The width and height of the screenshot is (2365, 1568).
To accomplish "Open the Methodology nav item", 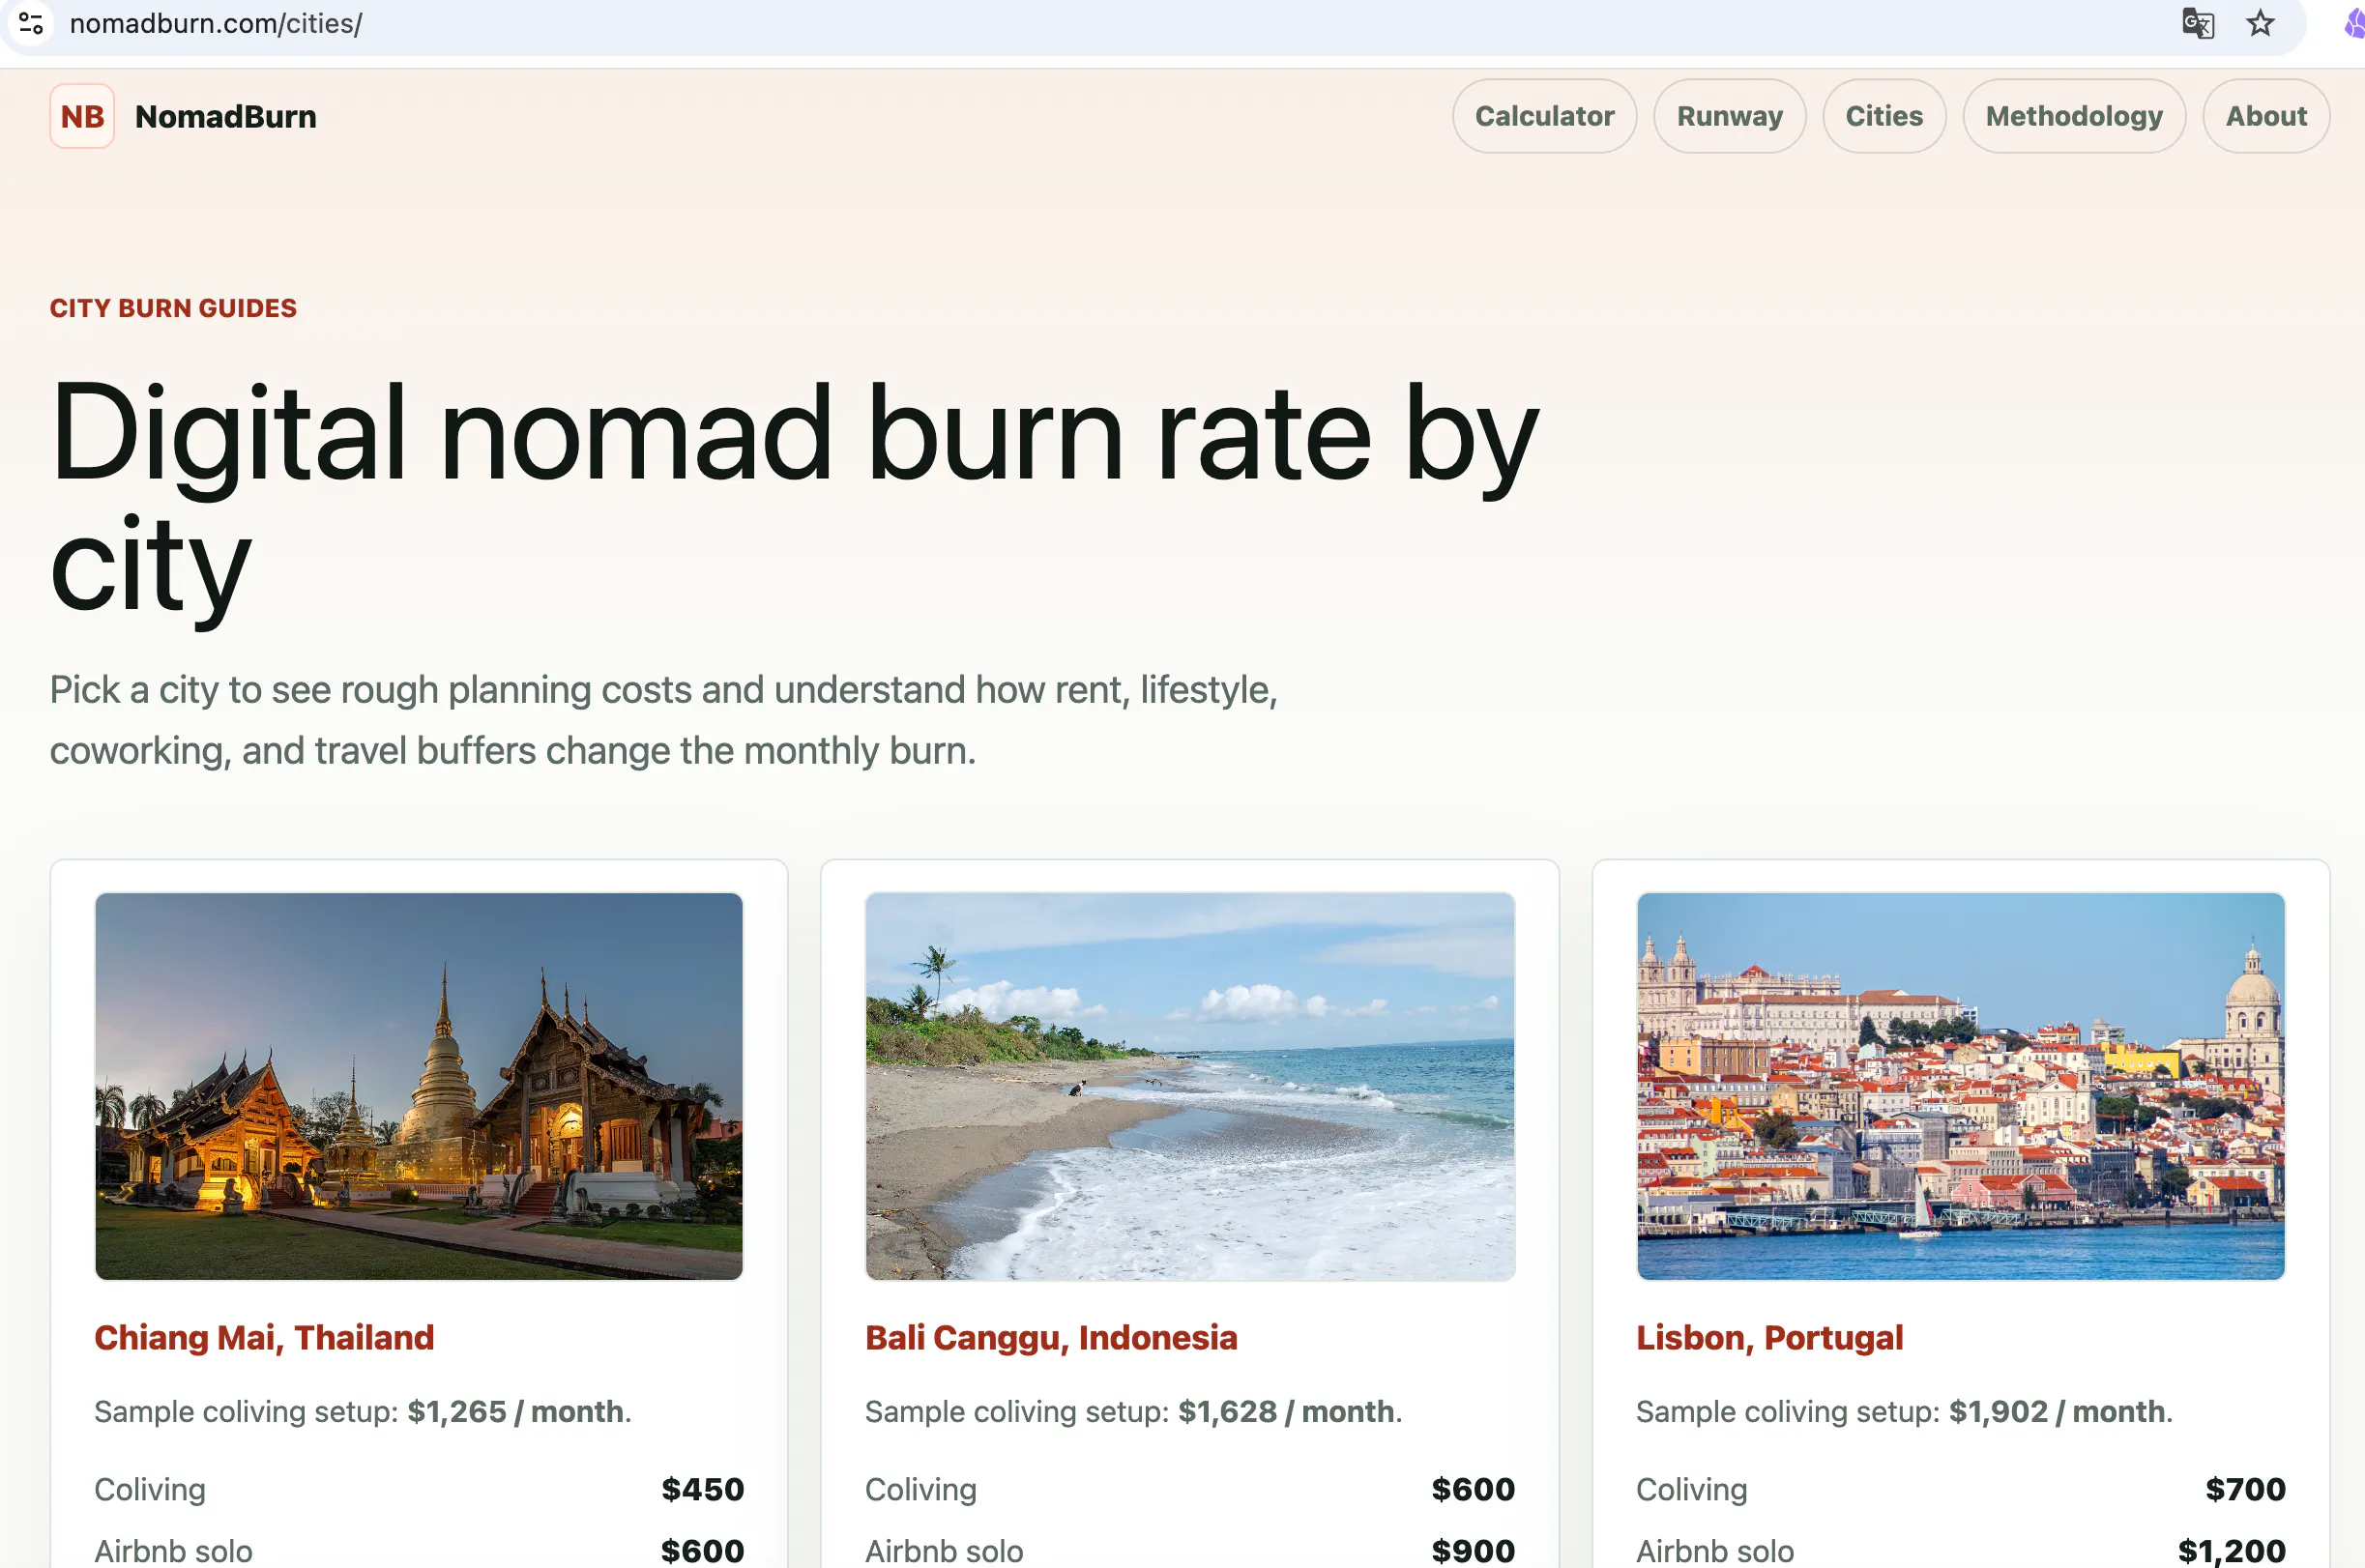I will (x=2074, y=116).
